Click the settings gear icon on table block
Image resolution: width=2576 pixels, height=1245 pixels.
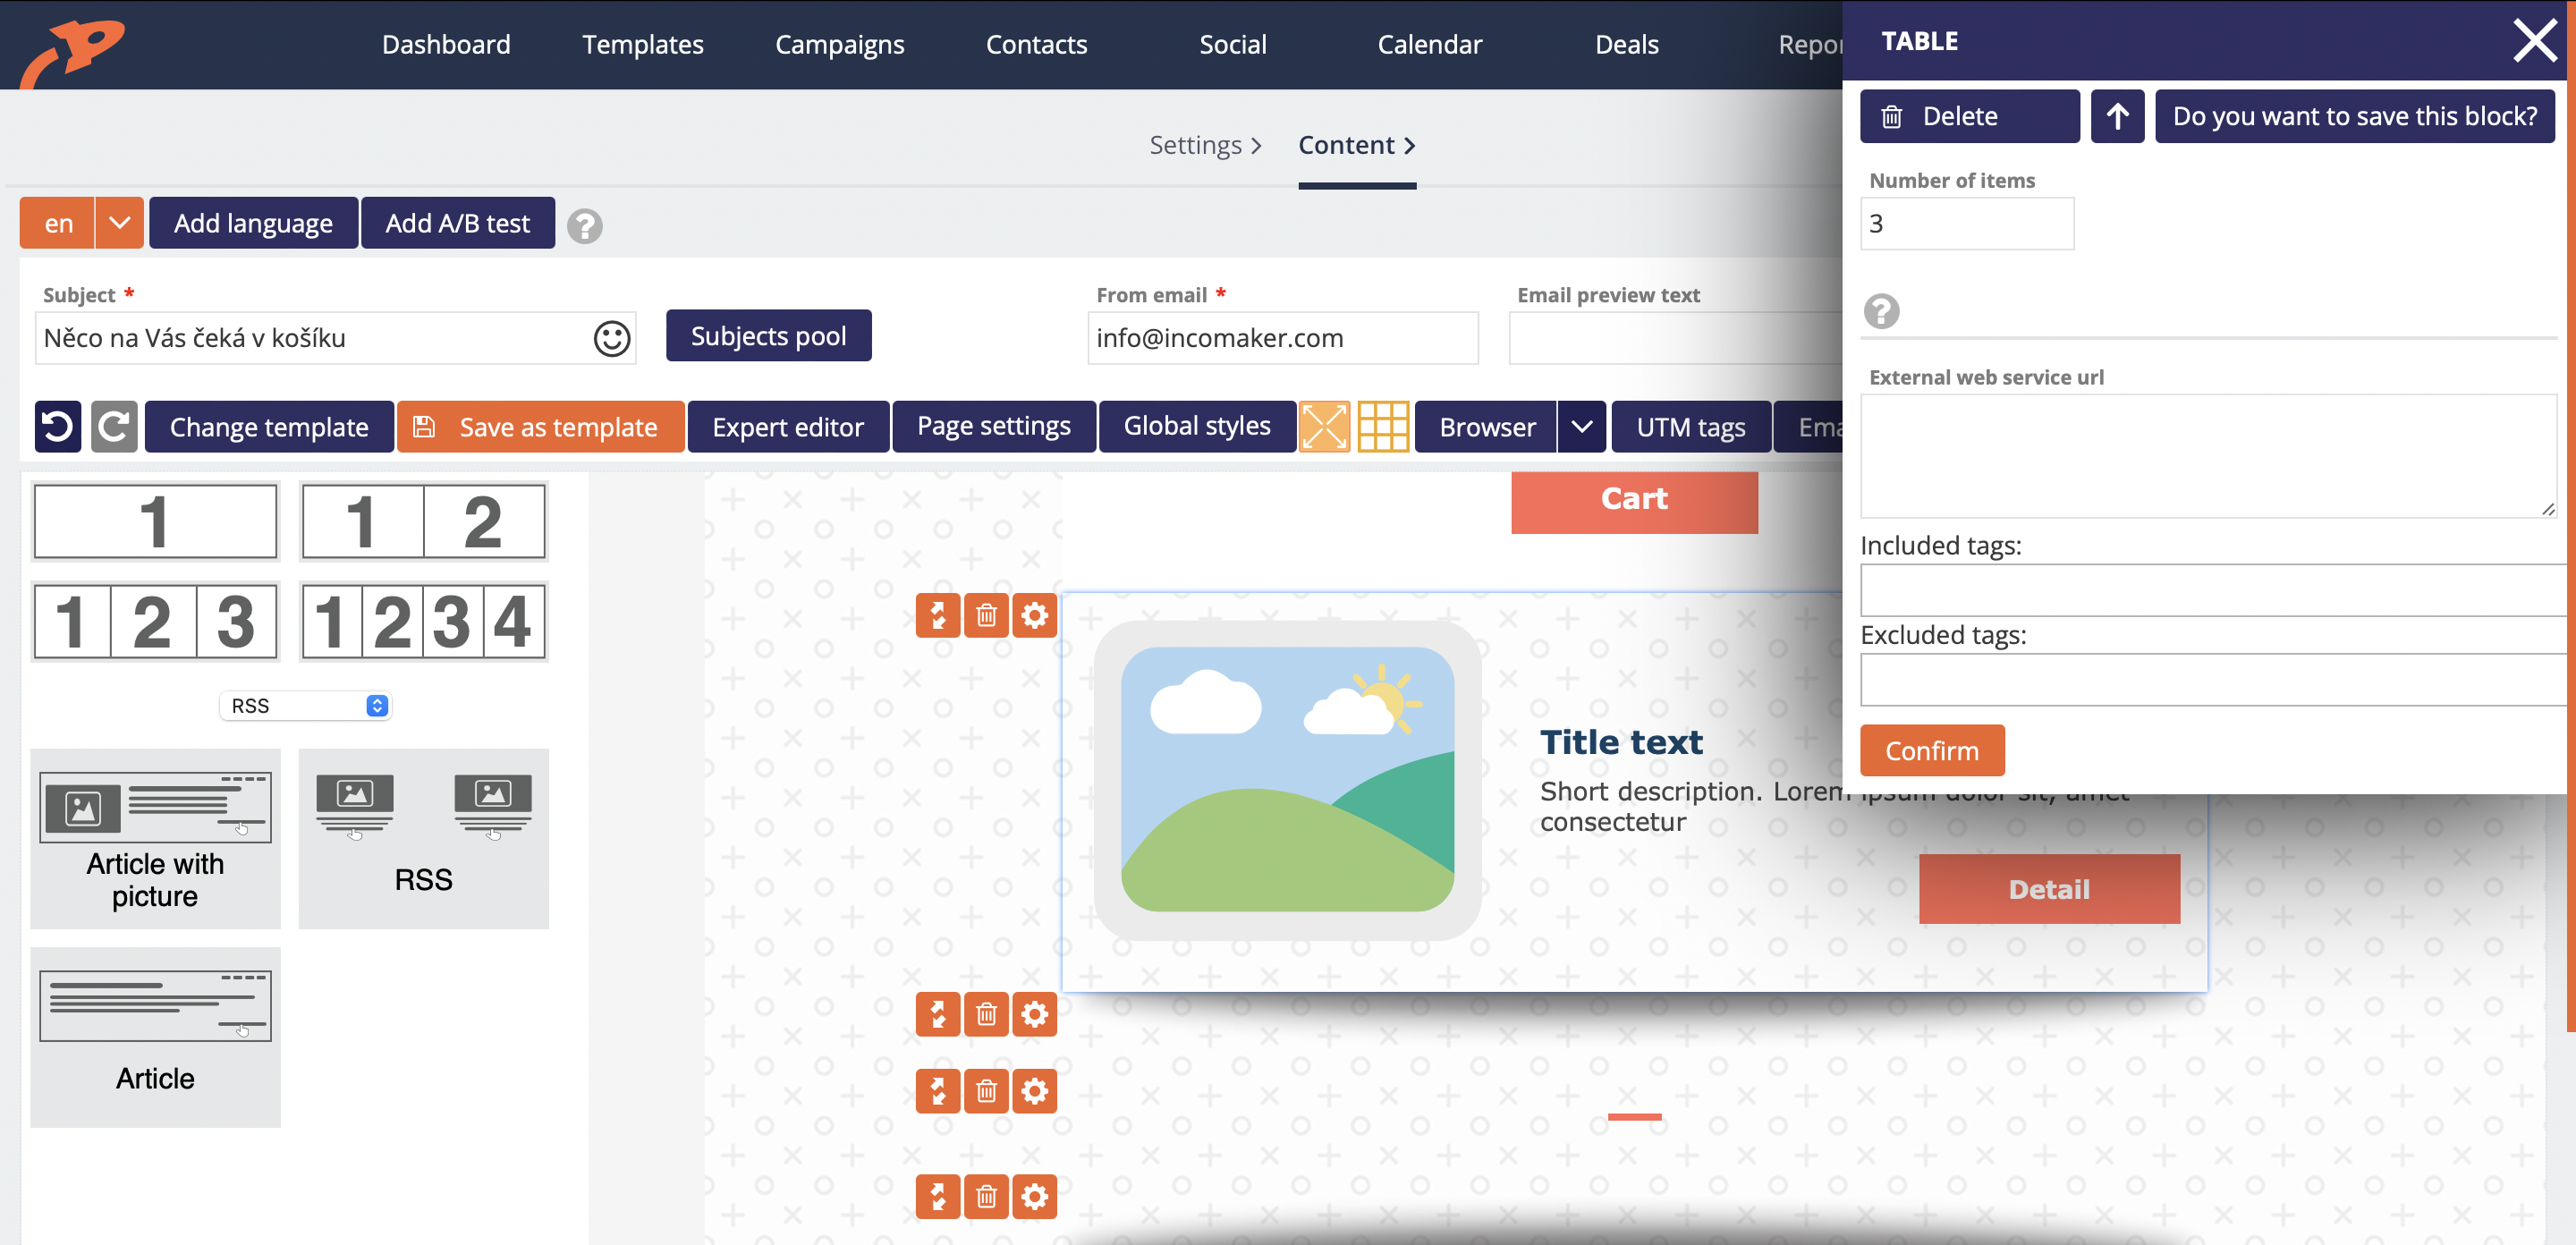click(x=1035, y=614)
